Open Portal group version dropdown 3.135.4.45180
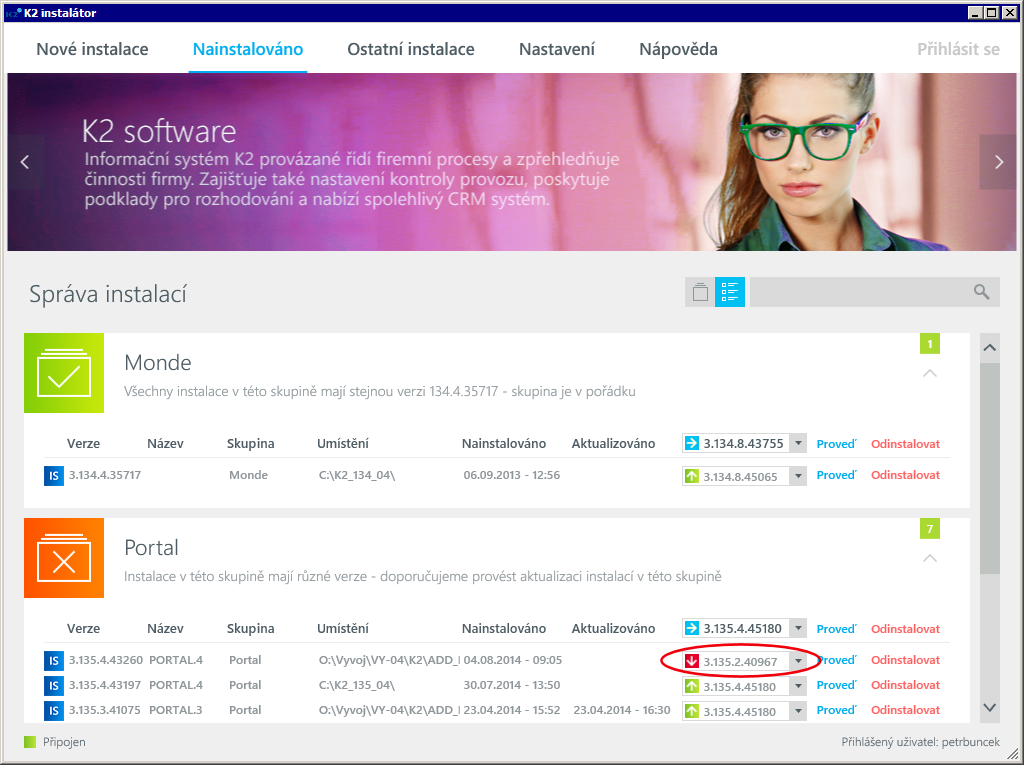This screenshot has width=1024, height=765. (x=798, y=628)
